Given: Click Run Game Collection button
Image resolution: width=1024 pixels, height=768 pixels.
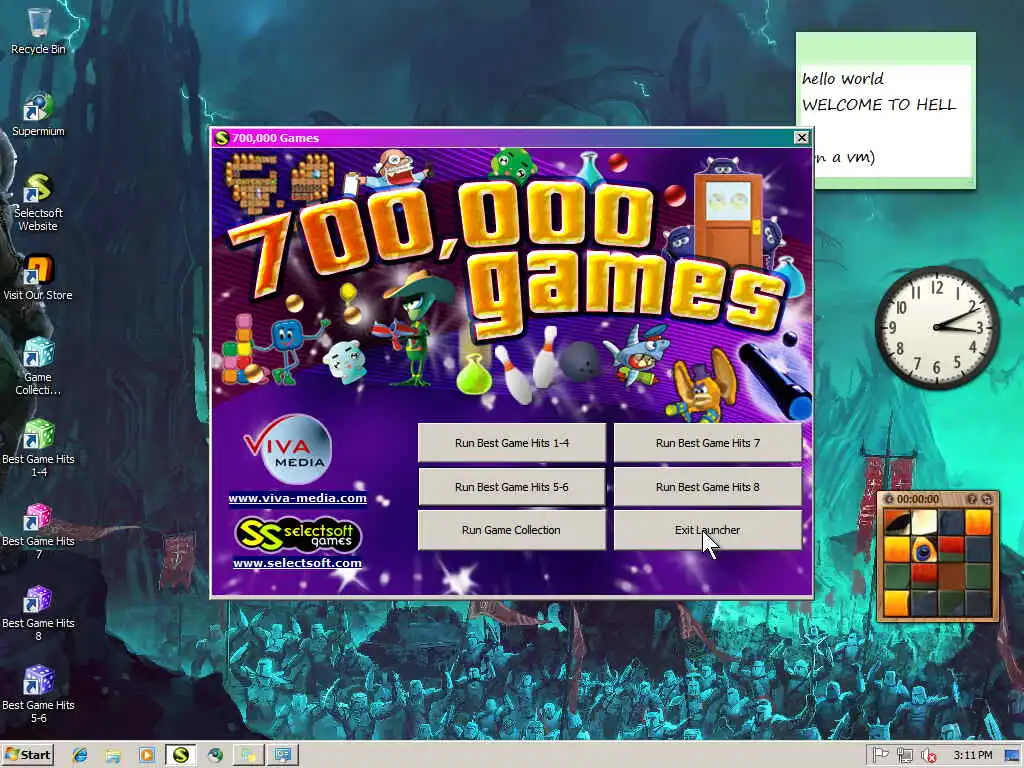Looking at the screenshot, I should 511,530.
